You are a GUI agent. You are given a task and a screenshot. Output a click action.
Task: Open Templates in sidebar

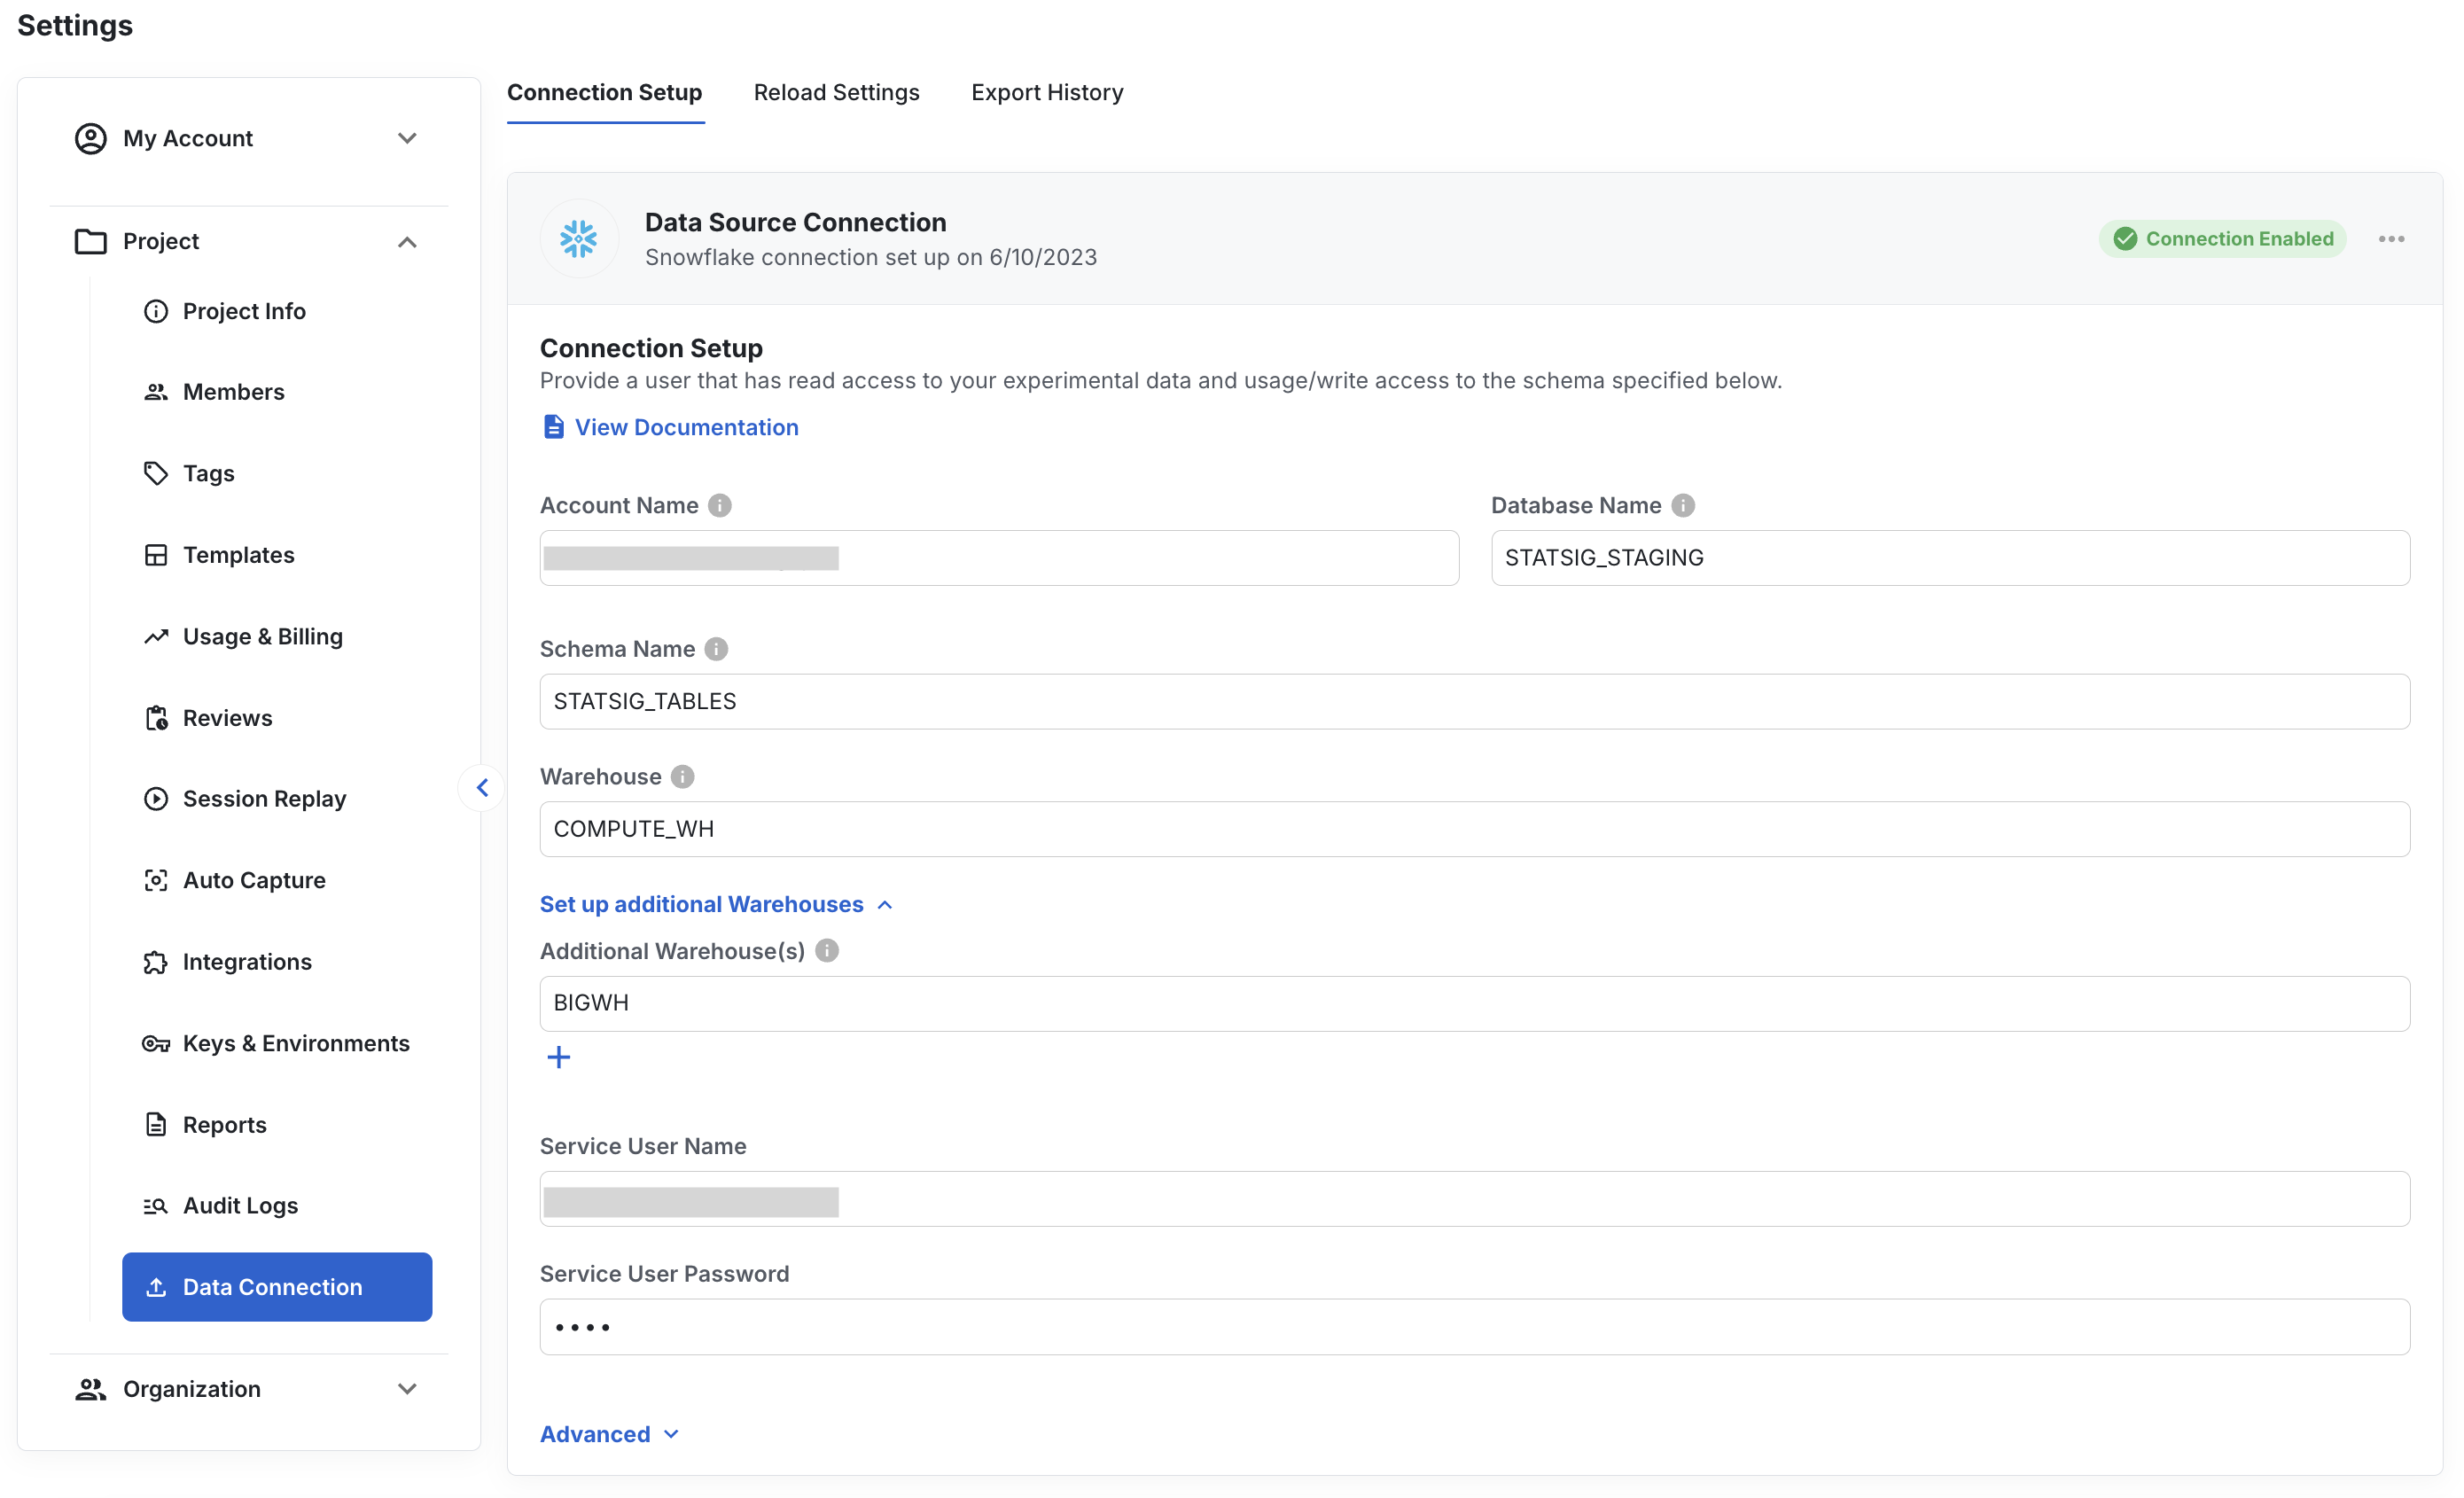[238, 555]
